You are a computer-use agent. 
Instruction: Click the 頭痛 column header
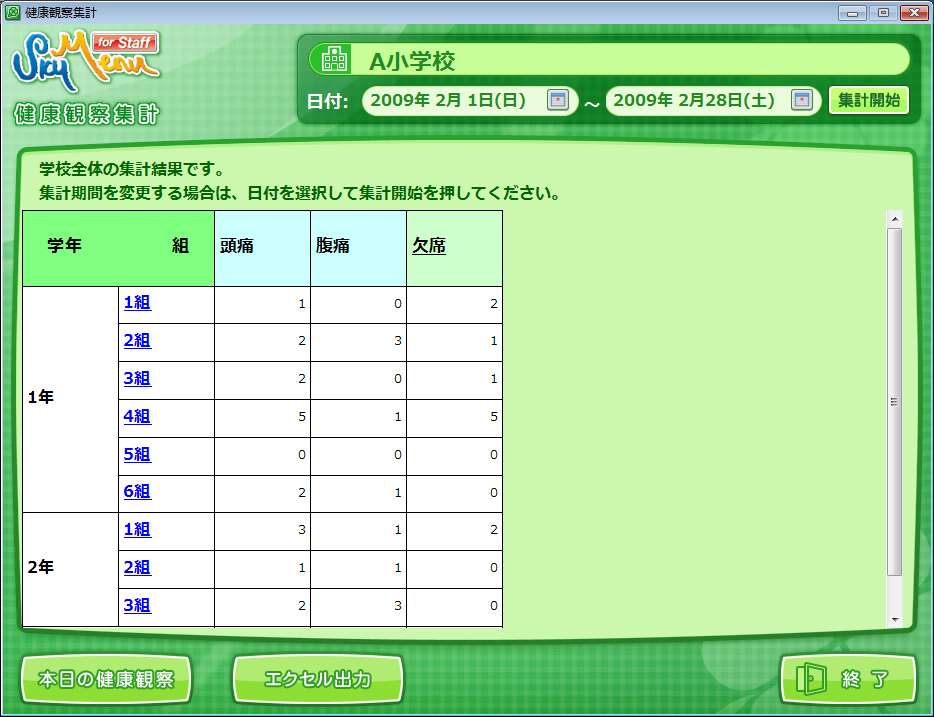(262, 248)
